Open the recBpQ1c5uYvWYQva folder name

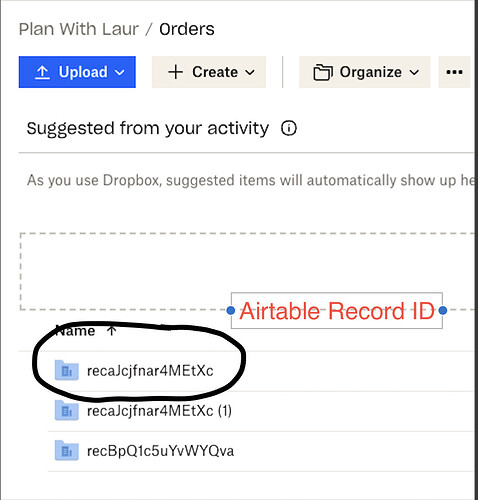click(160, 451)
